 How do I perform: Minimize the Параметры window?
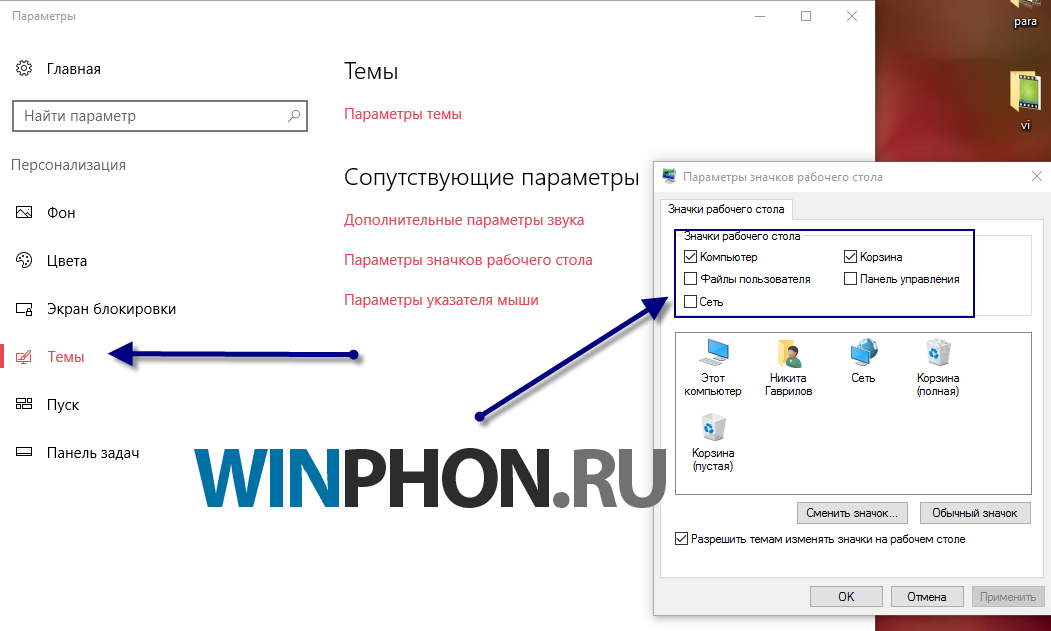point(760,16)
